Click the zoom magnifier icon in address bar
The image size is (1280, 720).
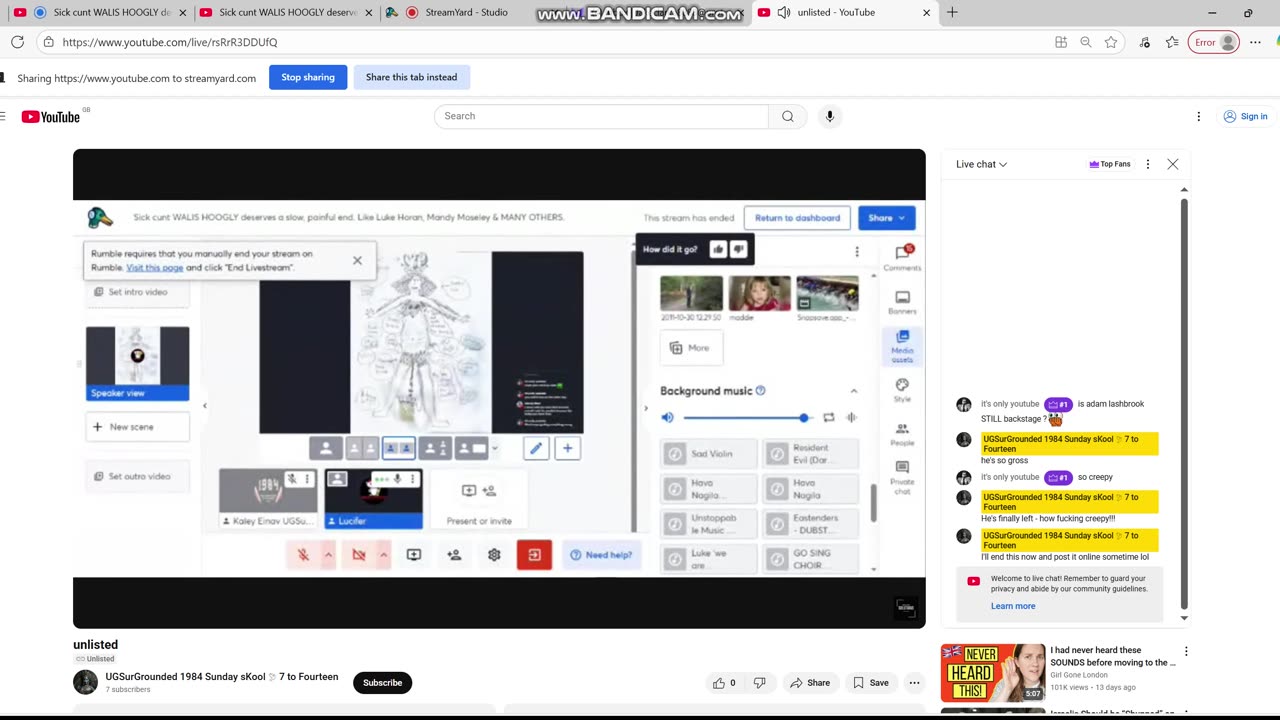[x=1086, y=42]
